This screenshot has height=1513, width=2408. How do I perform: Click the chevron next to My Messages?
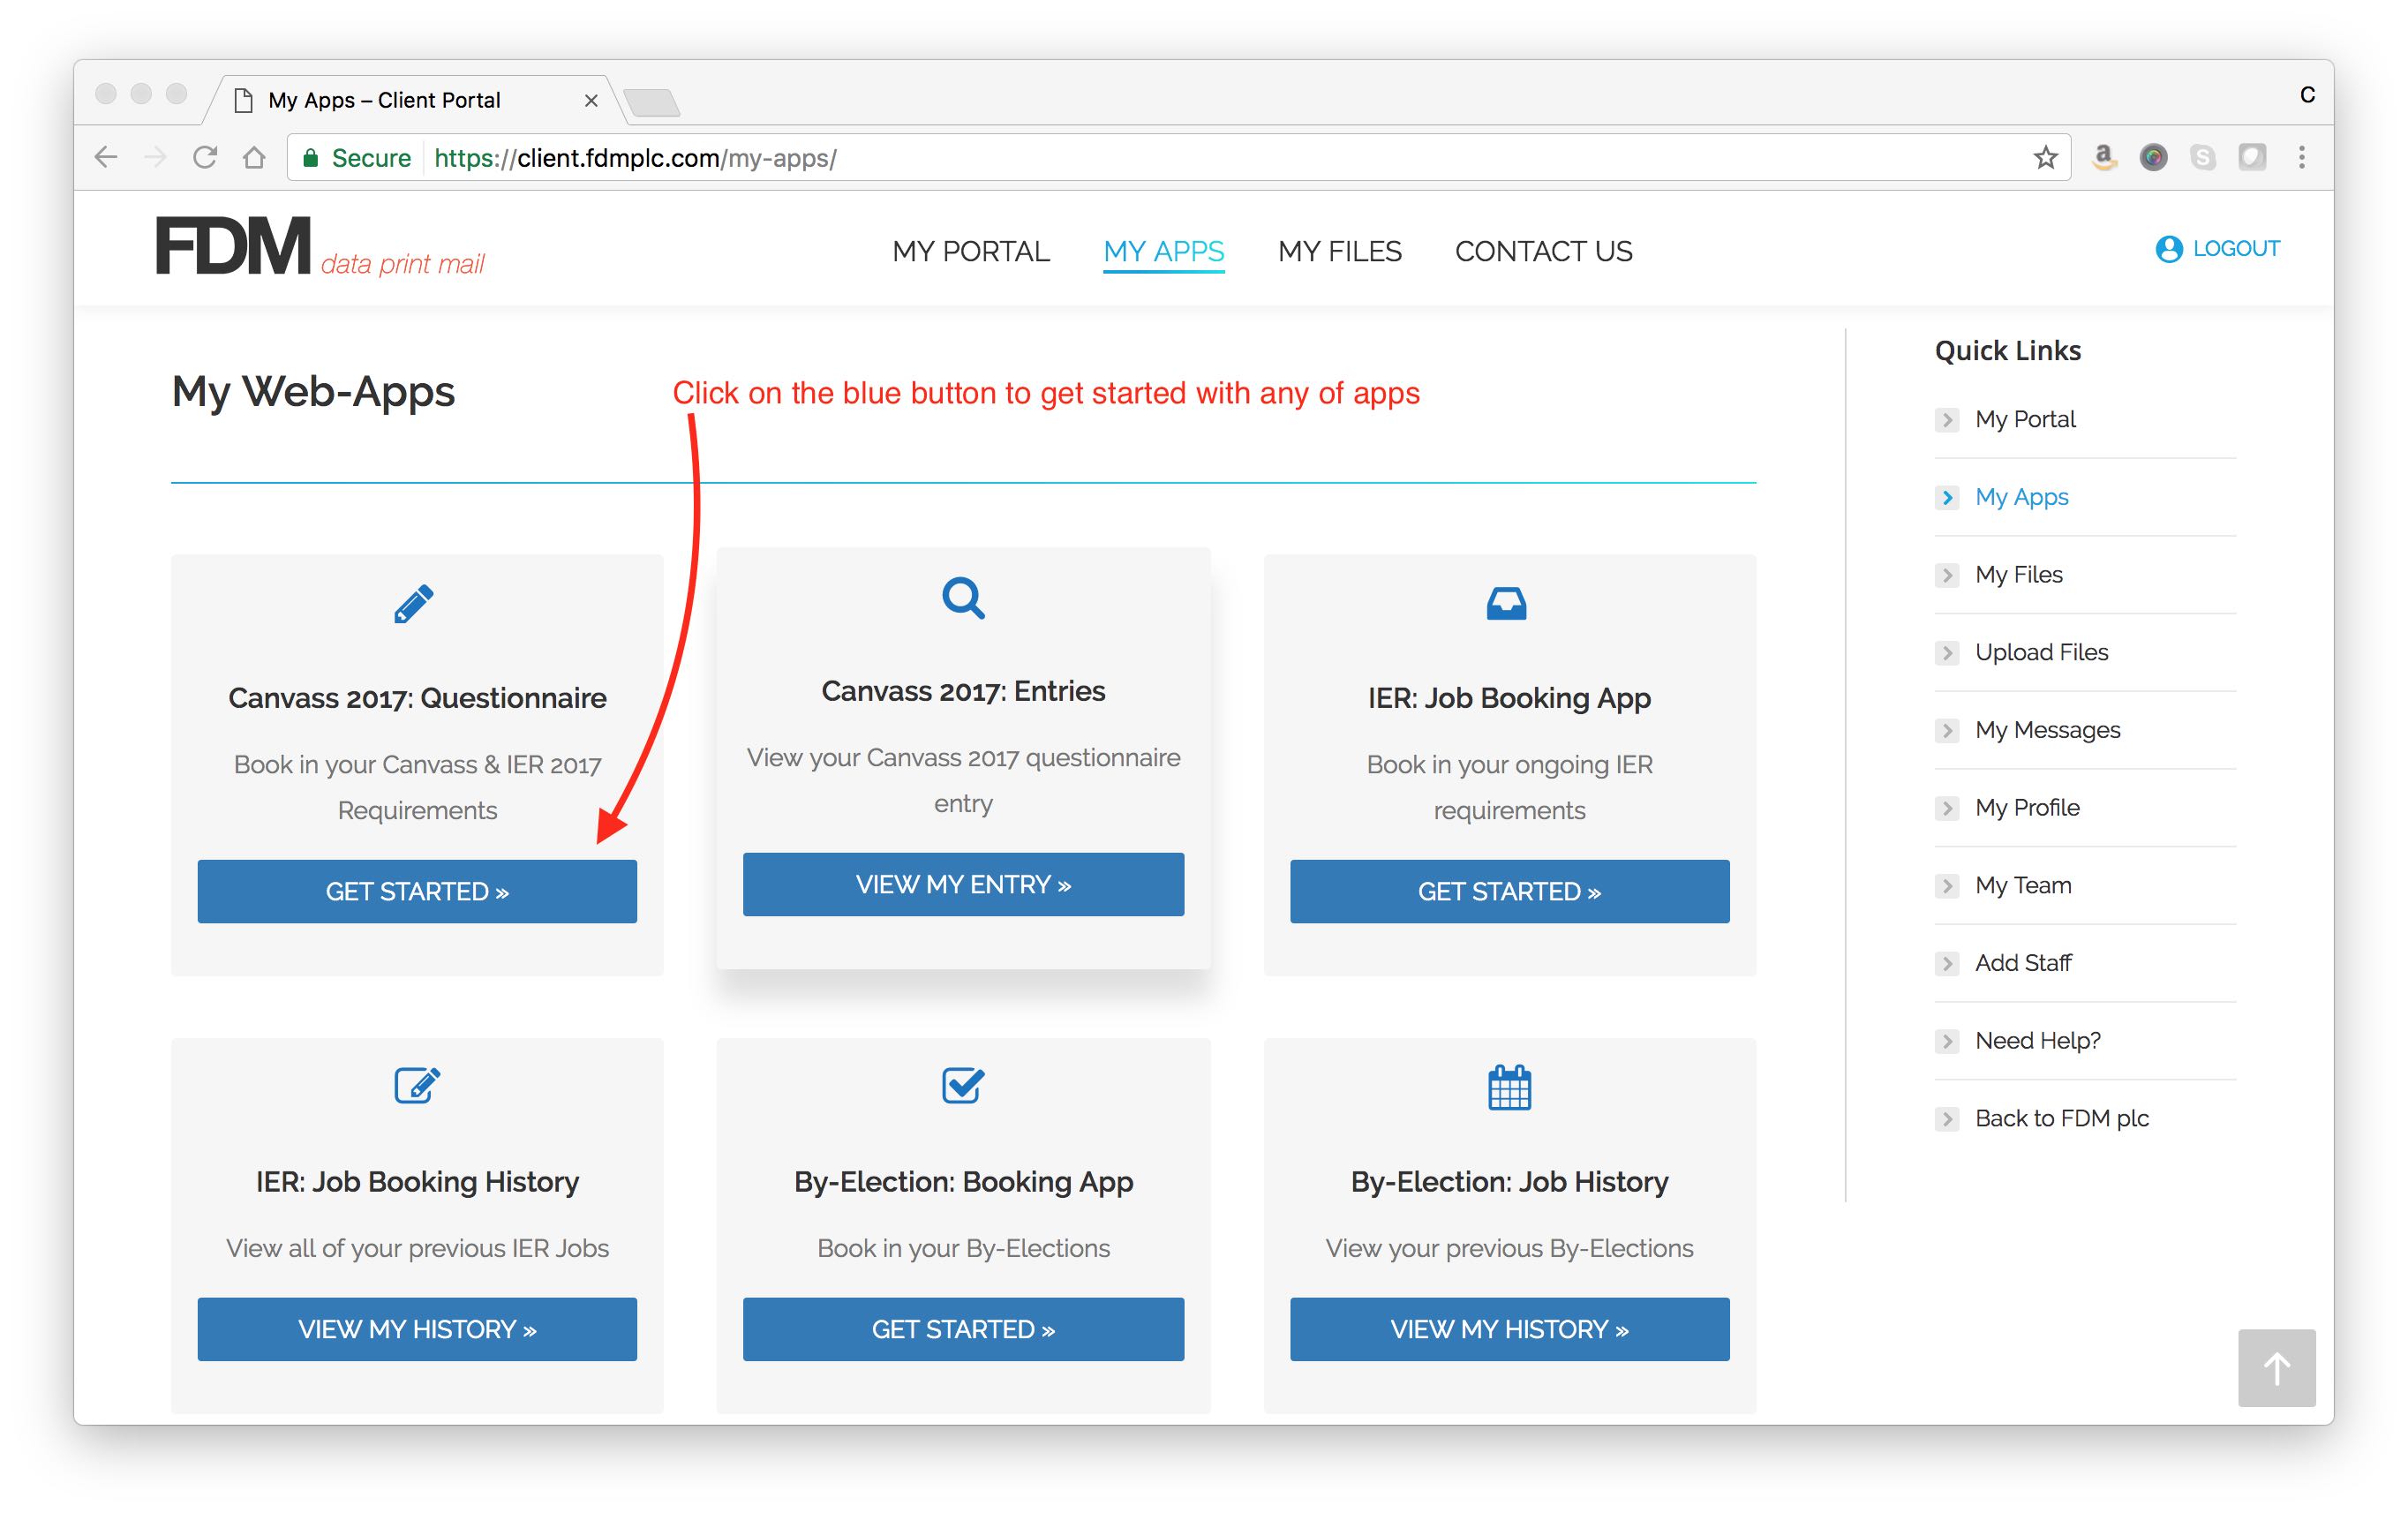[1946, 731]
